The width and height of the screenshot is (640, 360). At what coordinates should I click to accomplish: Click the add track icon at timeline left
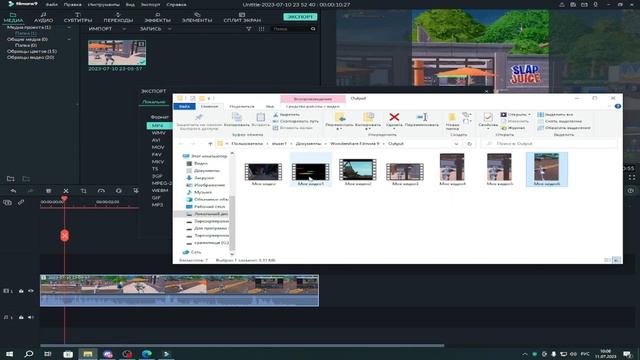(x=7, y=202)
